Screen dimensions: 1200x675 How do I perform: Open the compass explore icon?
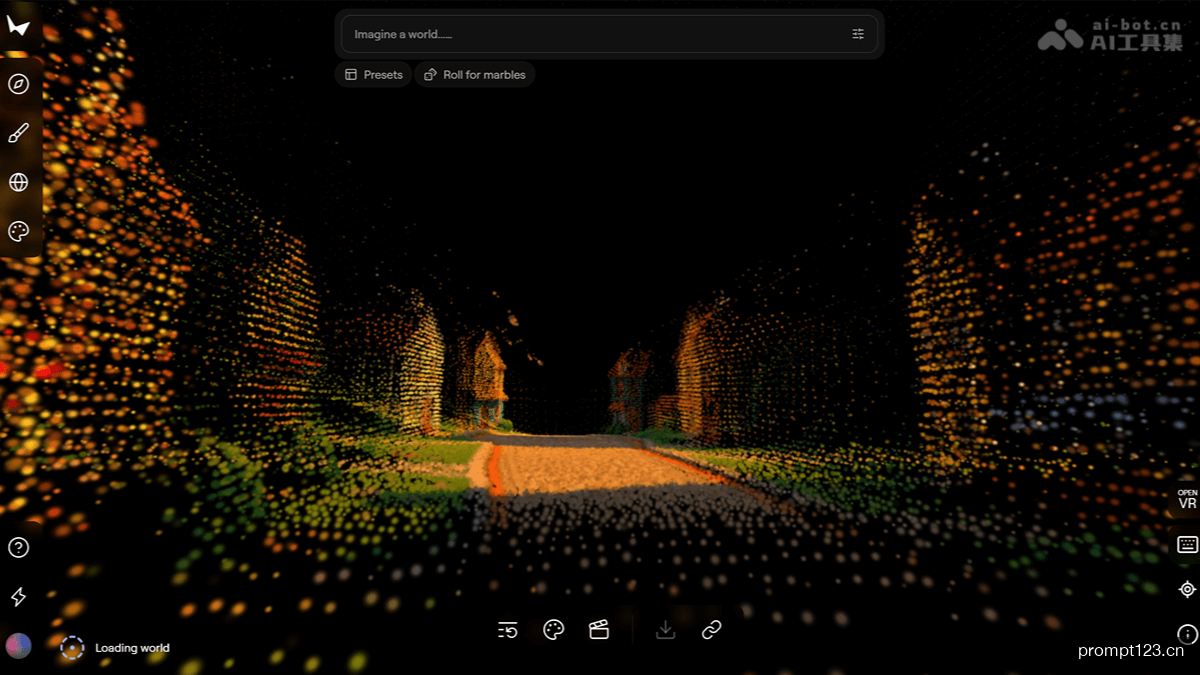pyautogui.click(x=18, y=84)
